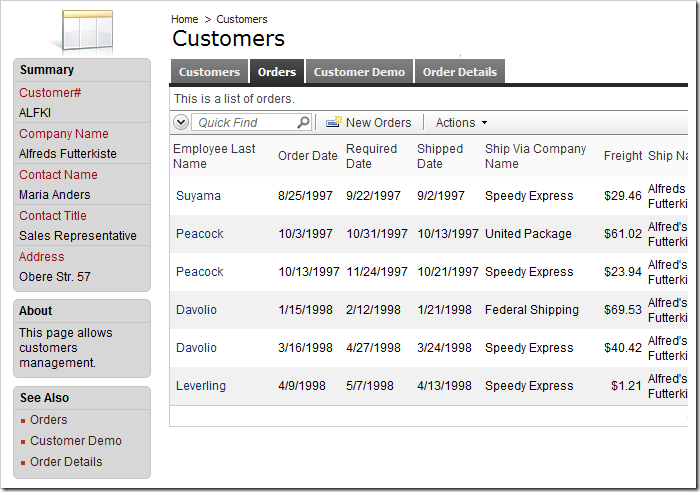Open the Leverling order row link
The height and width of the screenshot is (492, 700).
[201, 386]
